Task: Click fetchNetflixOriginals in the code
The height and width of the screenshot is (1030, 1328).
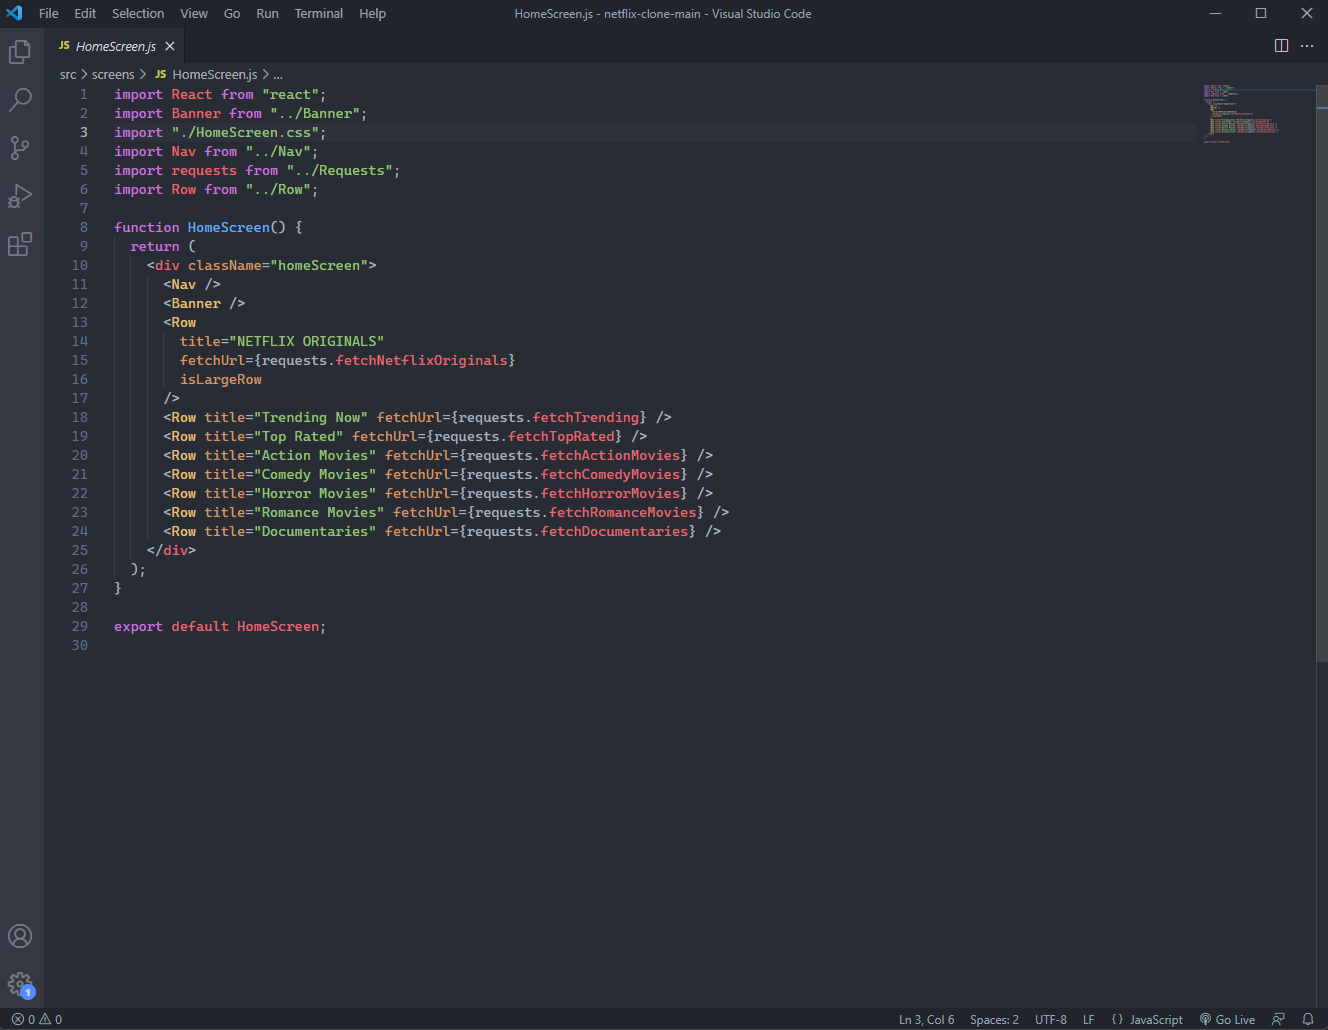Action: 421,360
